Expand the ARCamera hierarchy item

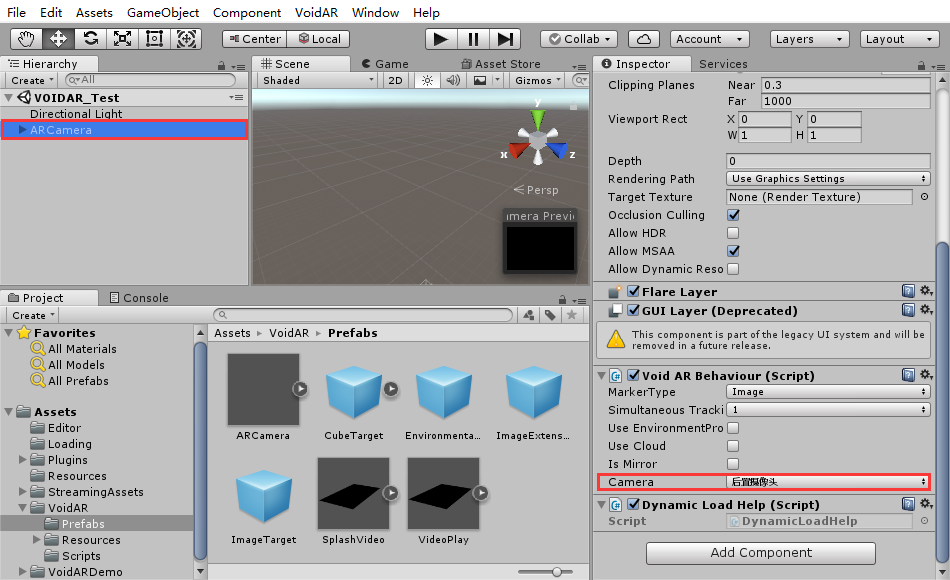(23, 130)
